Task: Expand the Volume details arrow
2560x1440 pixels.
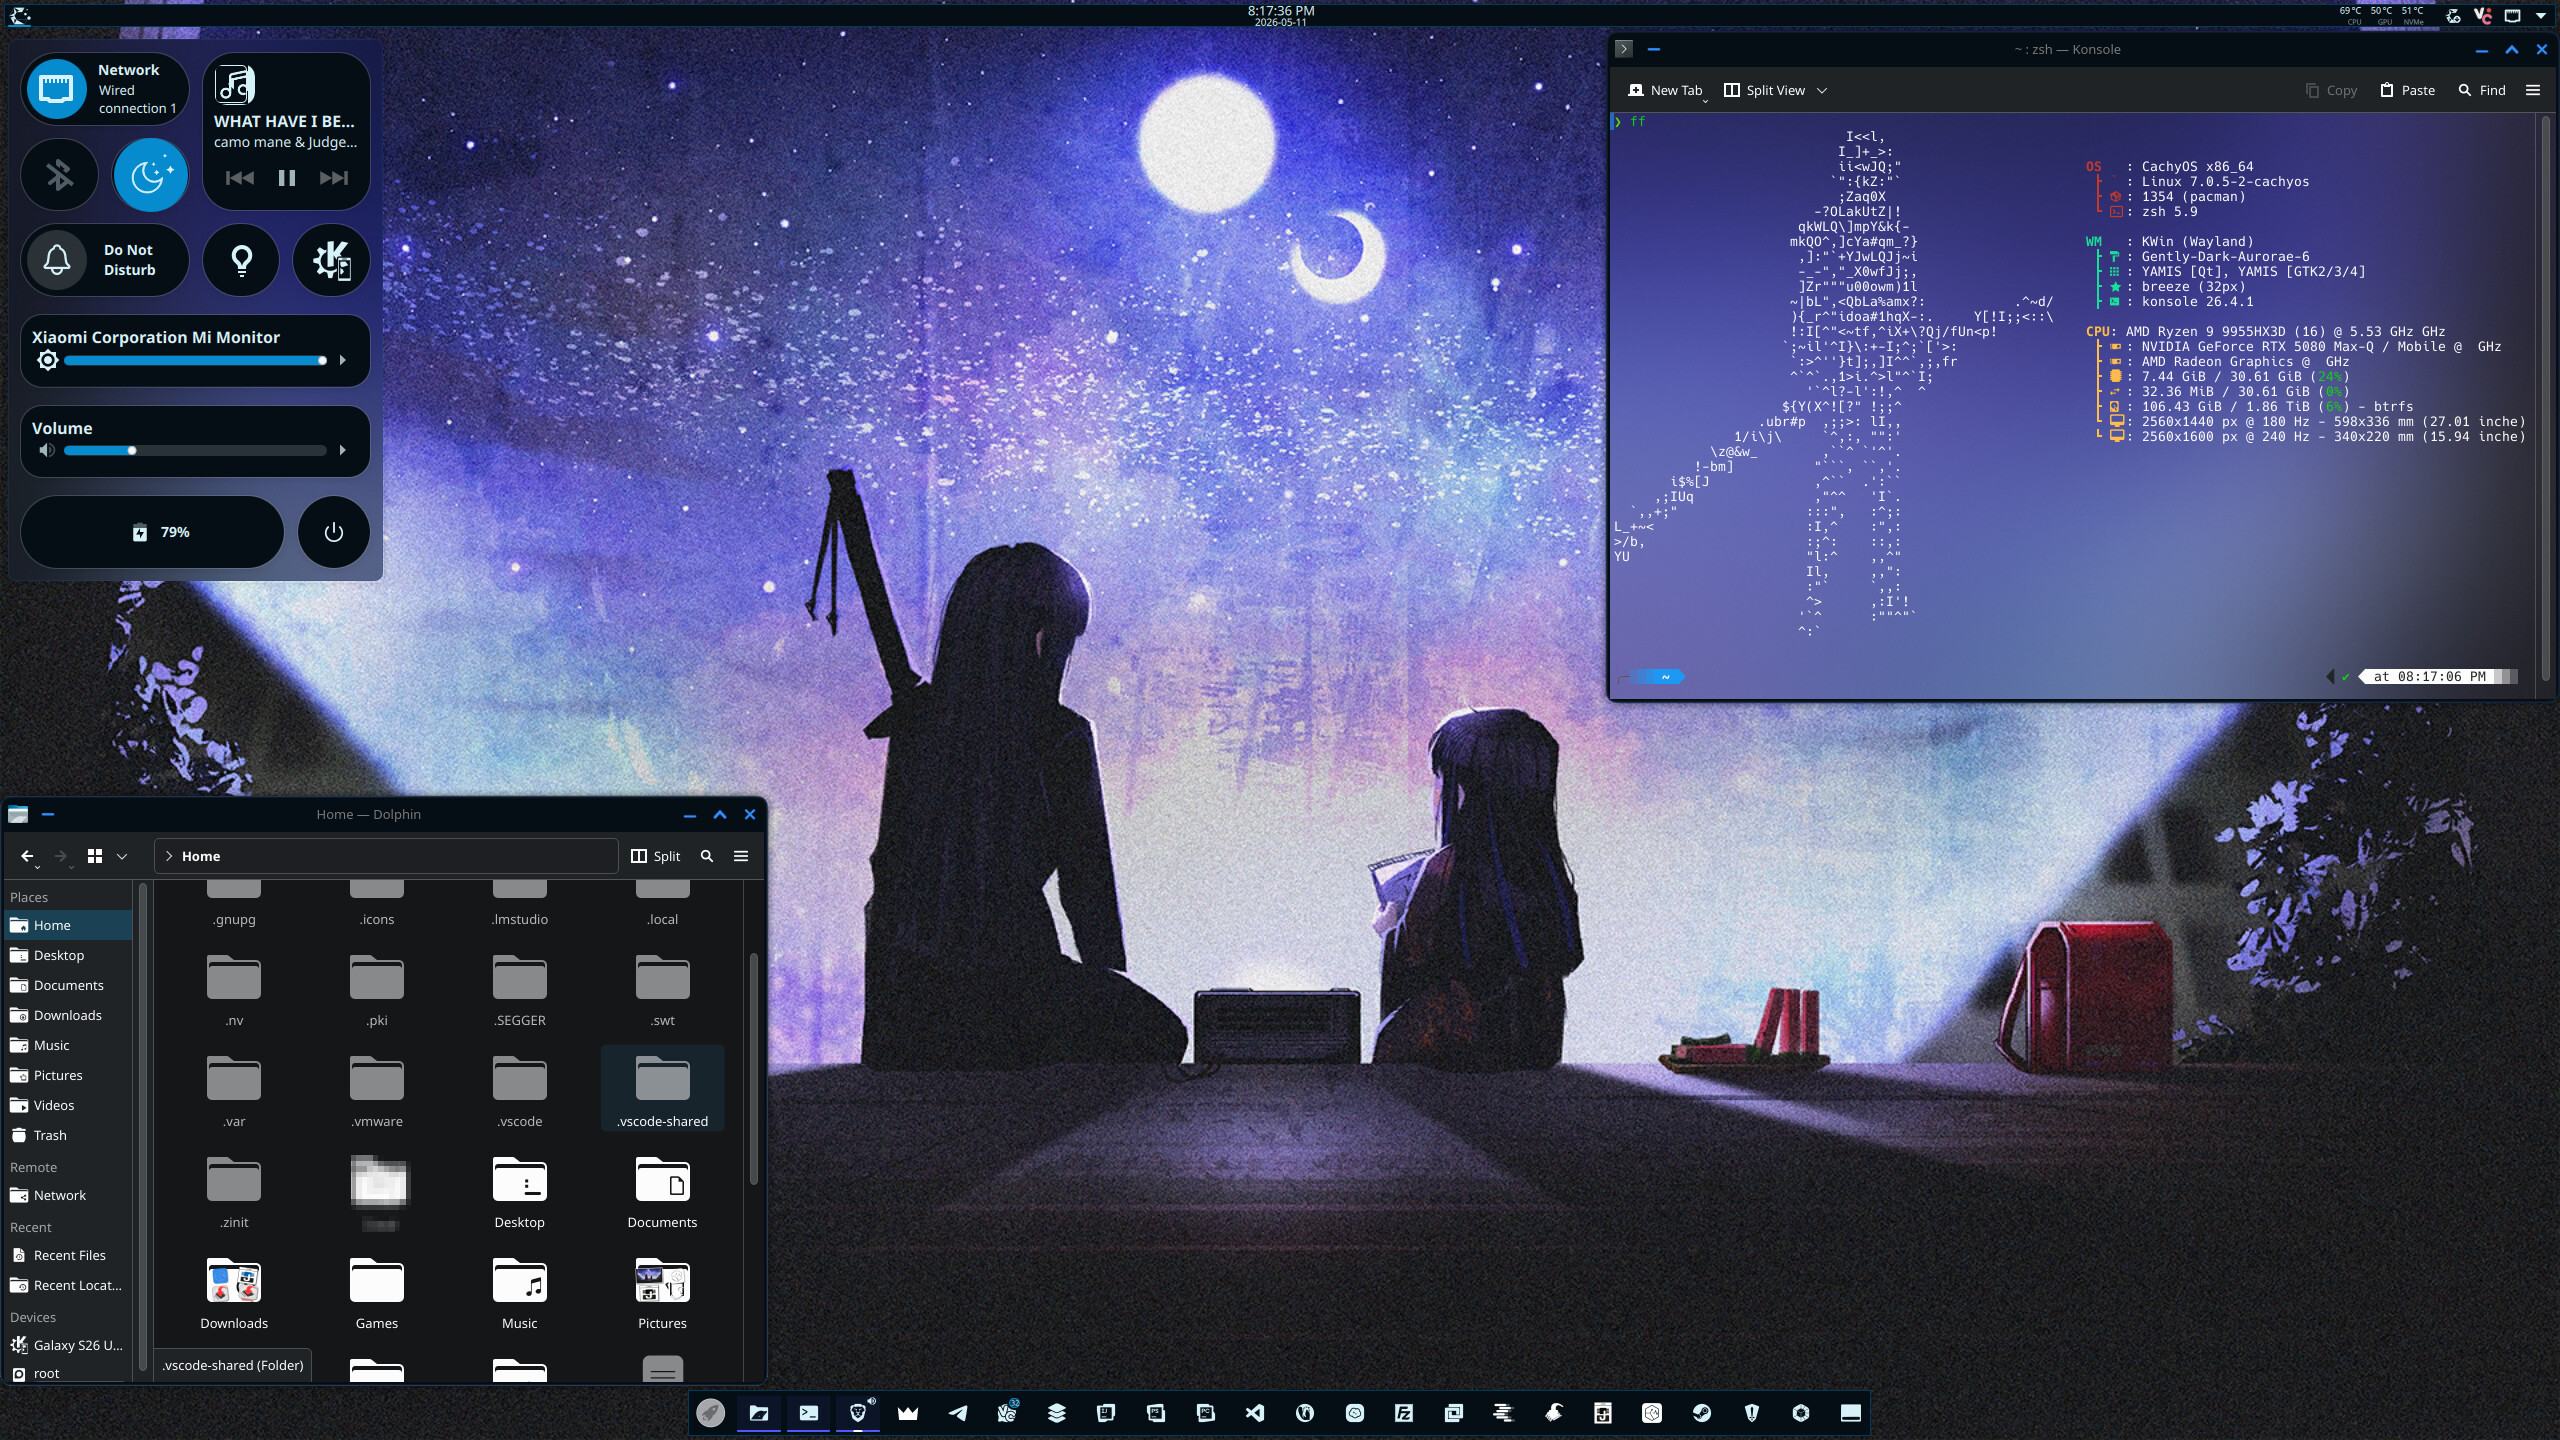Action: pos(343,450)
